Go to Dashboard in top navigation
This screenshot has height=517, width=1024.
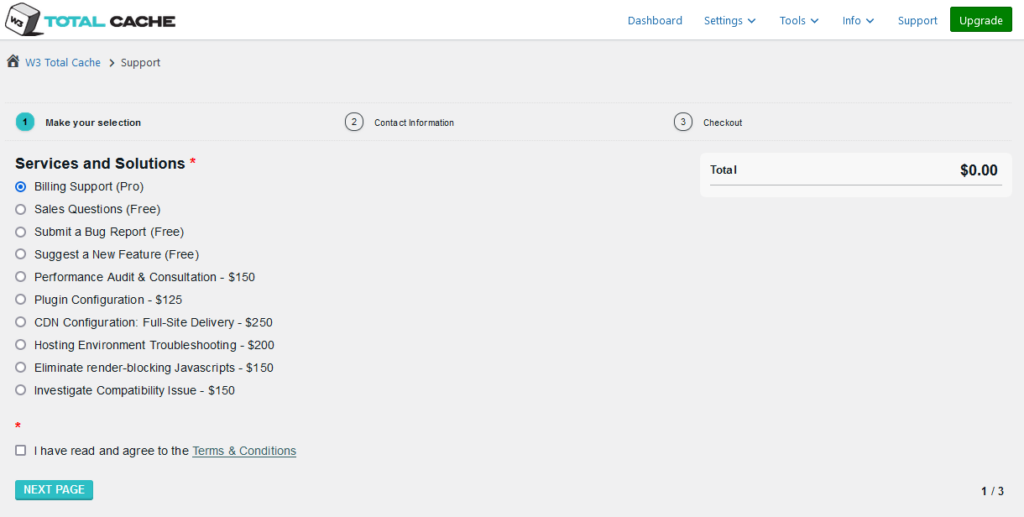click(x=655, y=20)
